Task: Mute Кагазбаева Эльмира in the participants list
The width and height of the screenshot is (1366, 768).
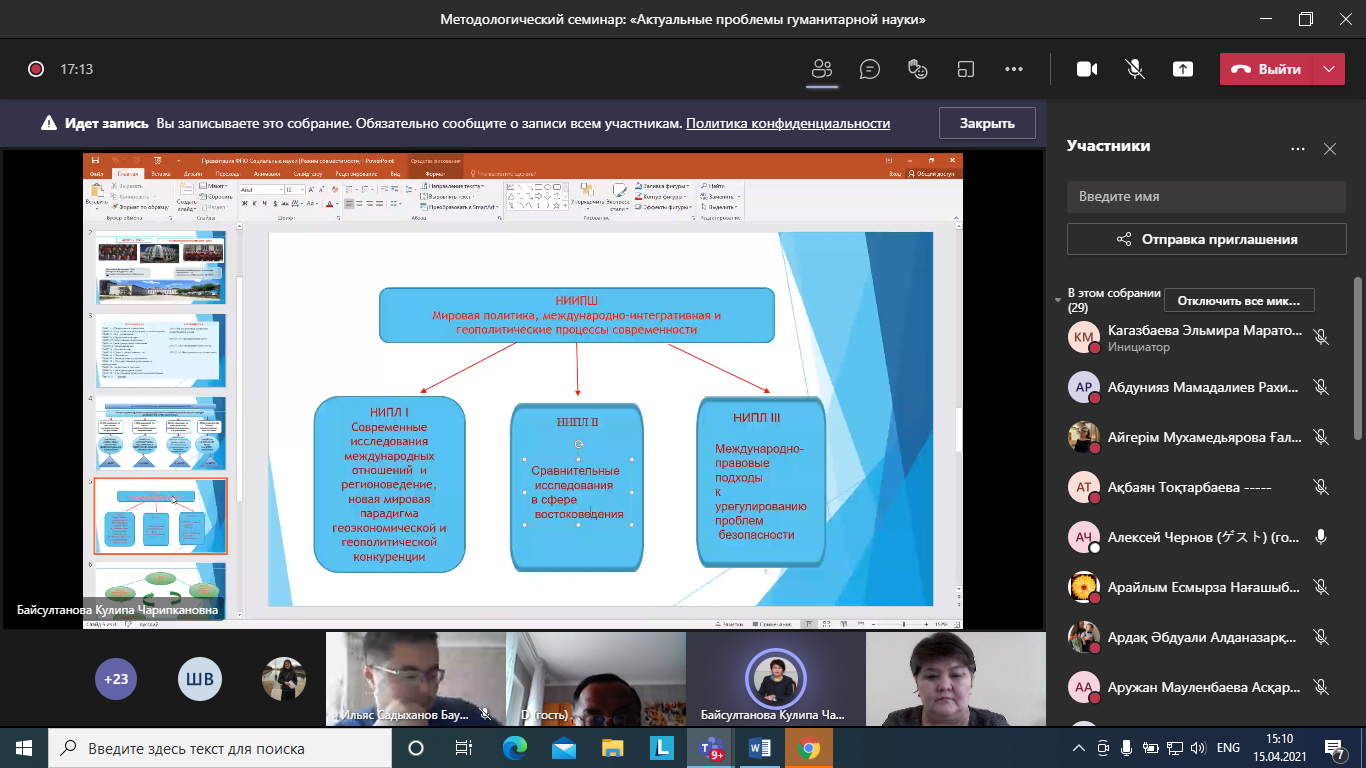Action: 1321,338
